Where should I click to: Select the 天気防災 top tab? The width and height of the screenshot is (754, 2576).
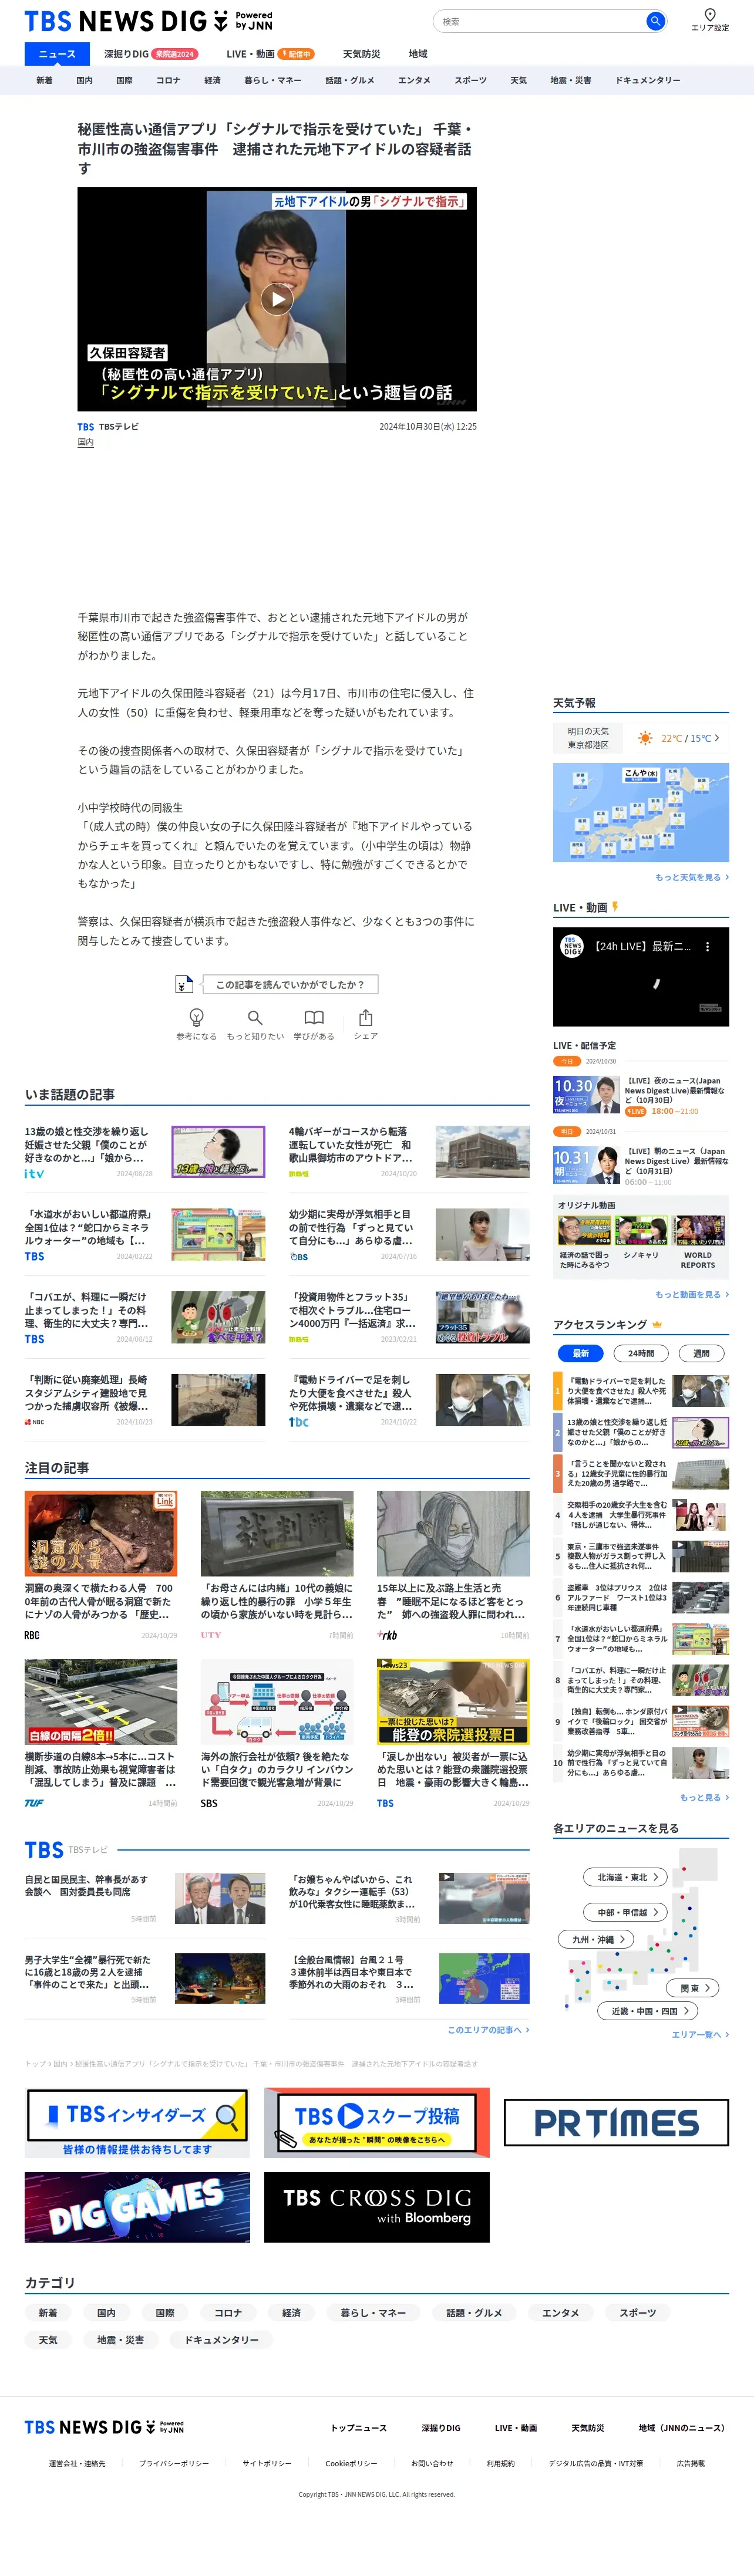point(361,54)
